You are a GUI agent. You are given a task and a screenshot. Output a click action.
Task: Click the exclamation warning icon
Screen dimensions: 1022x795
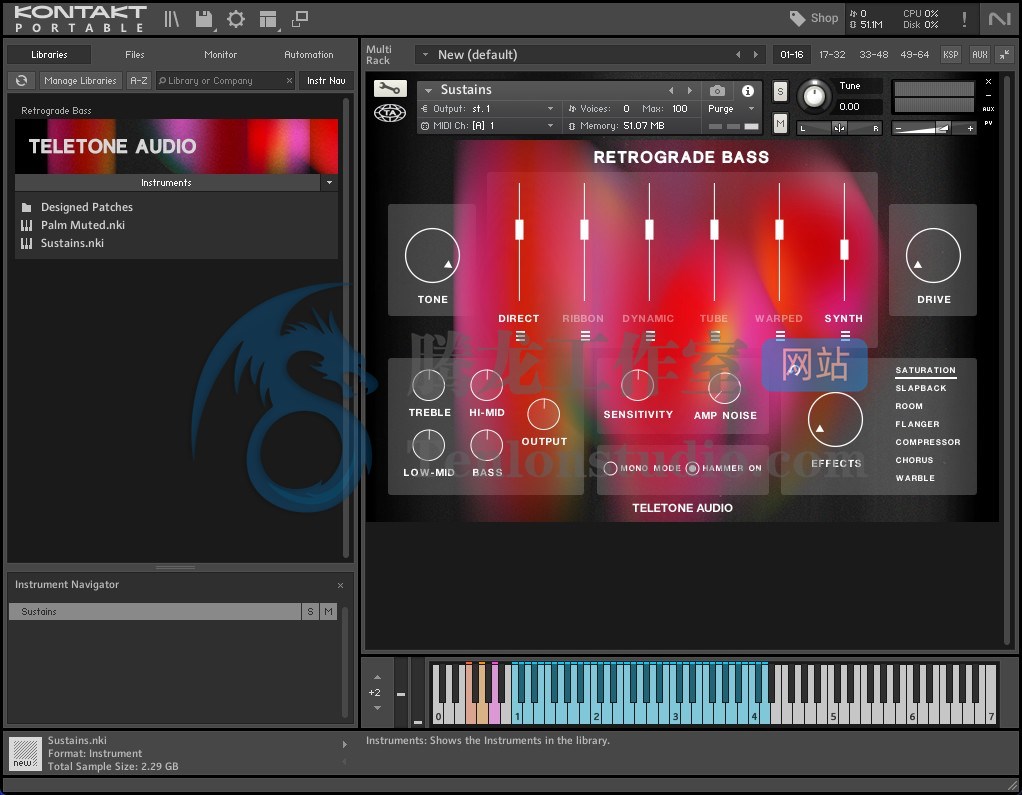[x=964, y=19]
